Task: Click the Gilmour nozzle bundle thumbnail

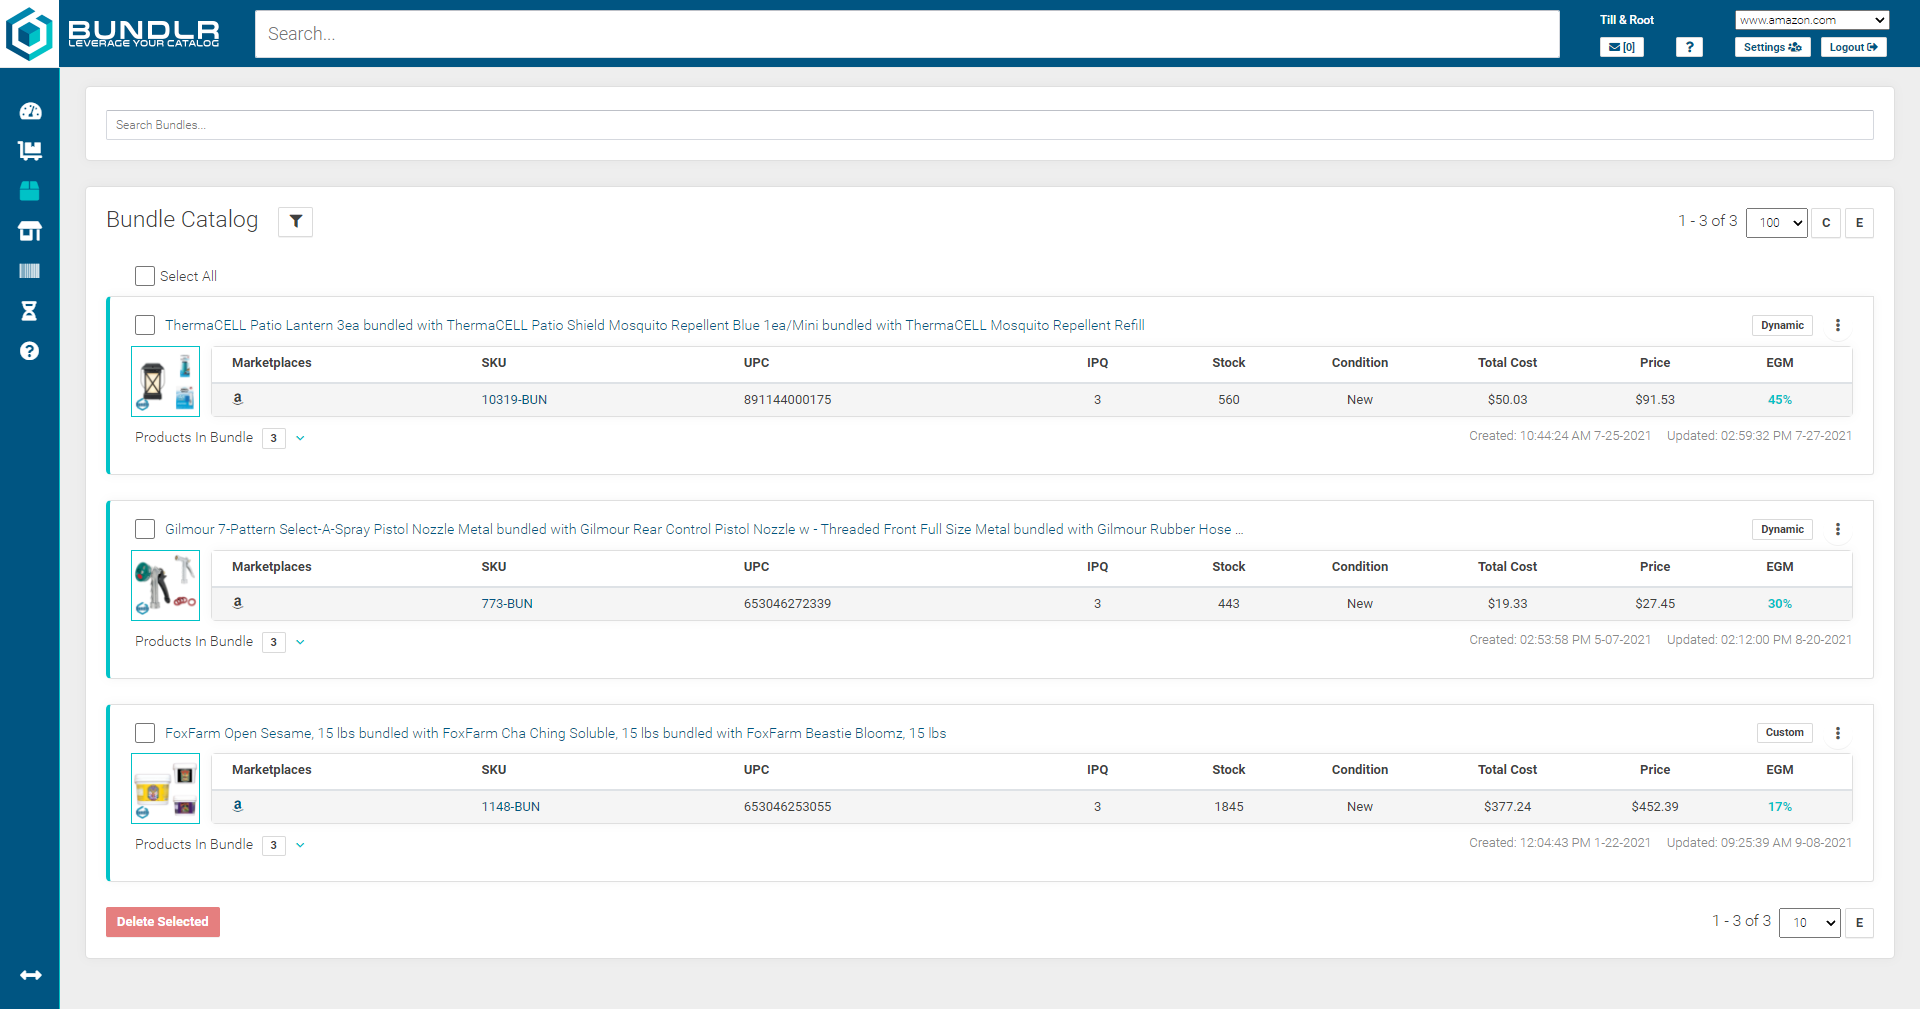Action: tap(166, 585)
